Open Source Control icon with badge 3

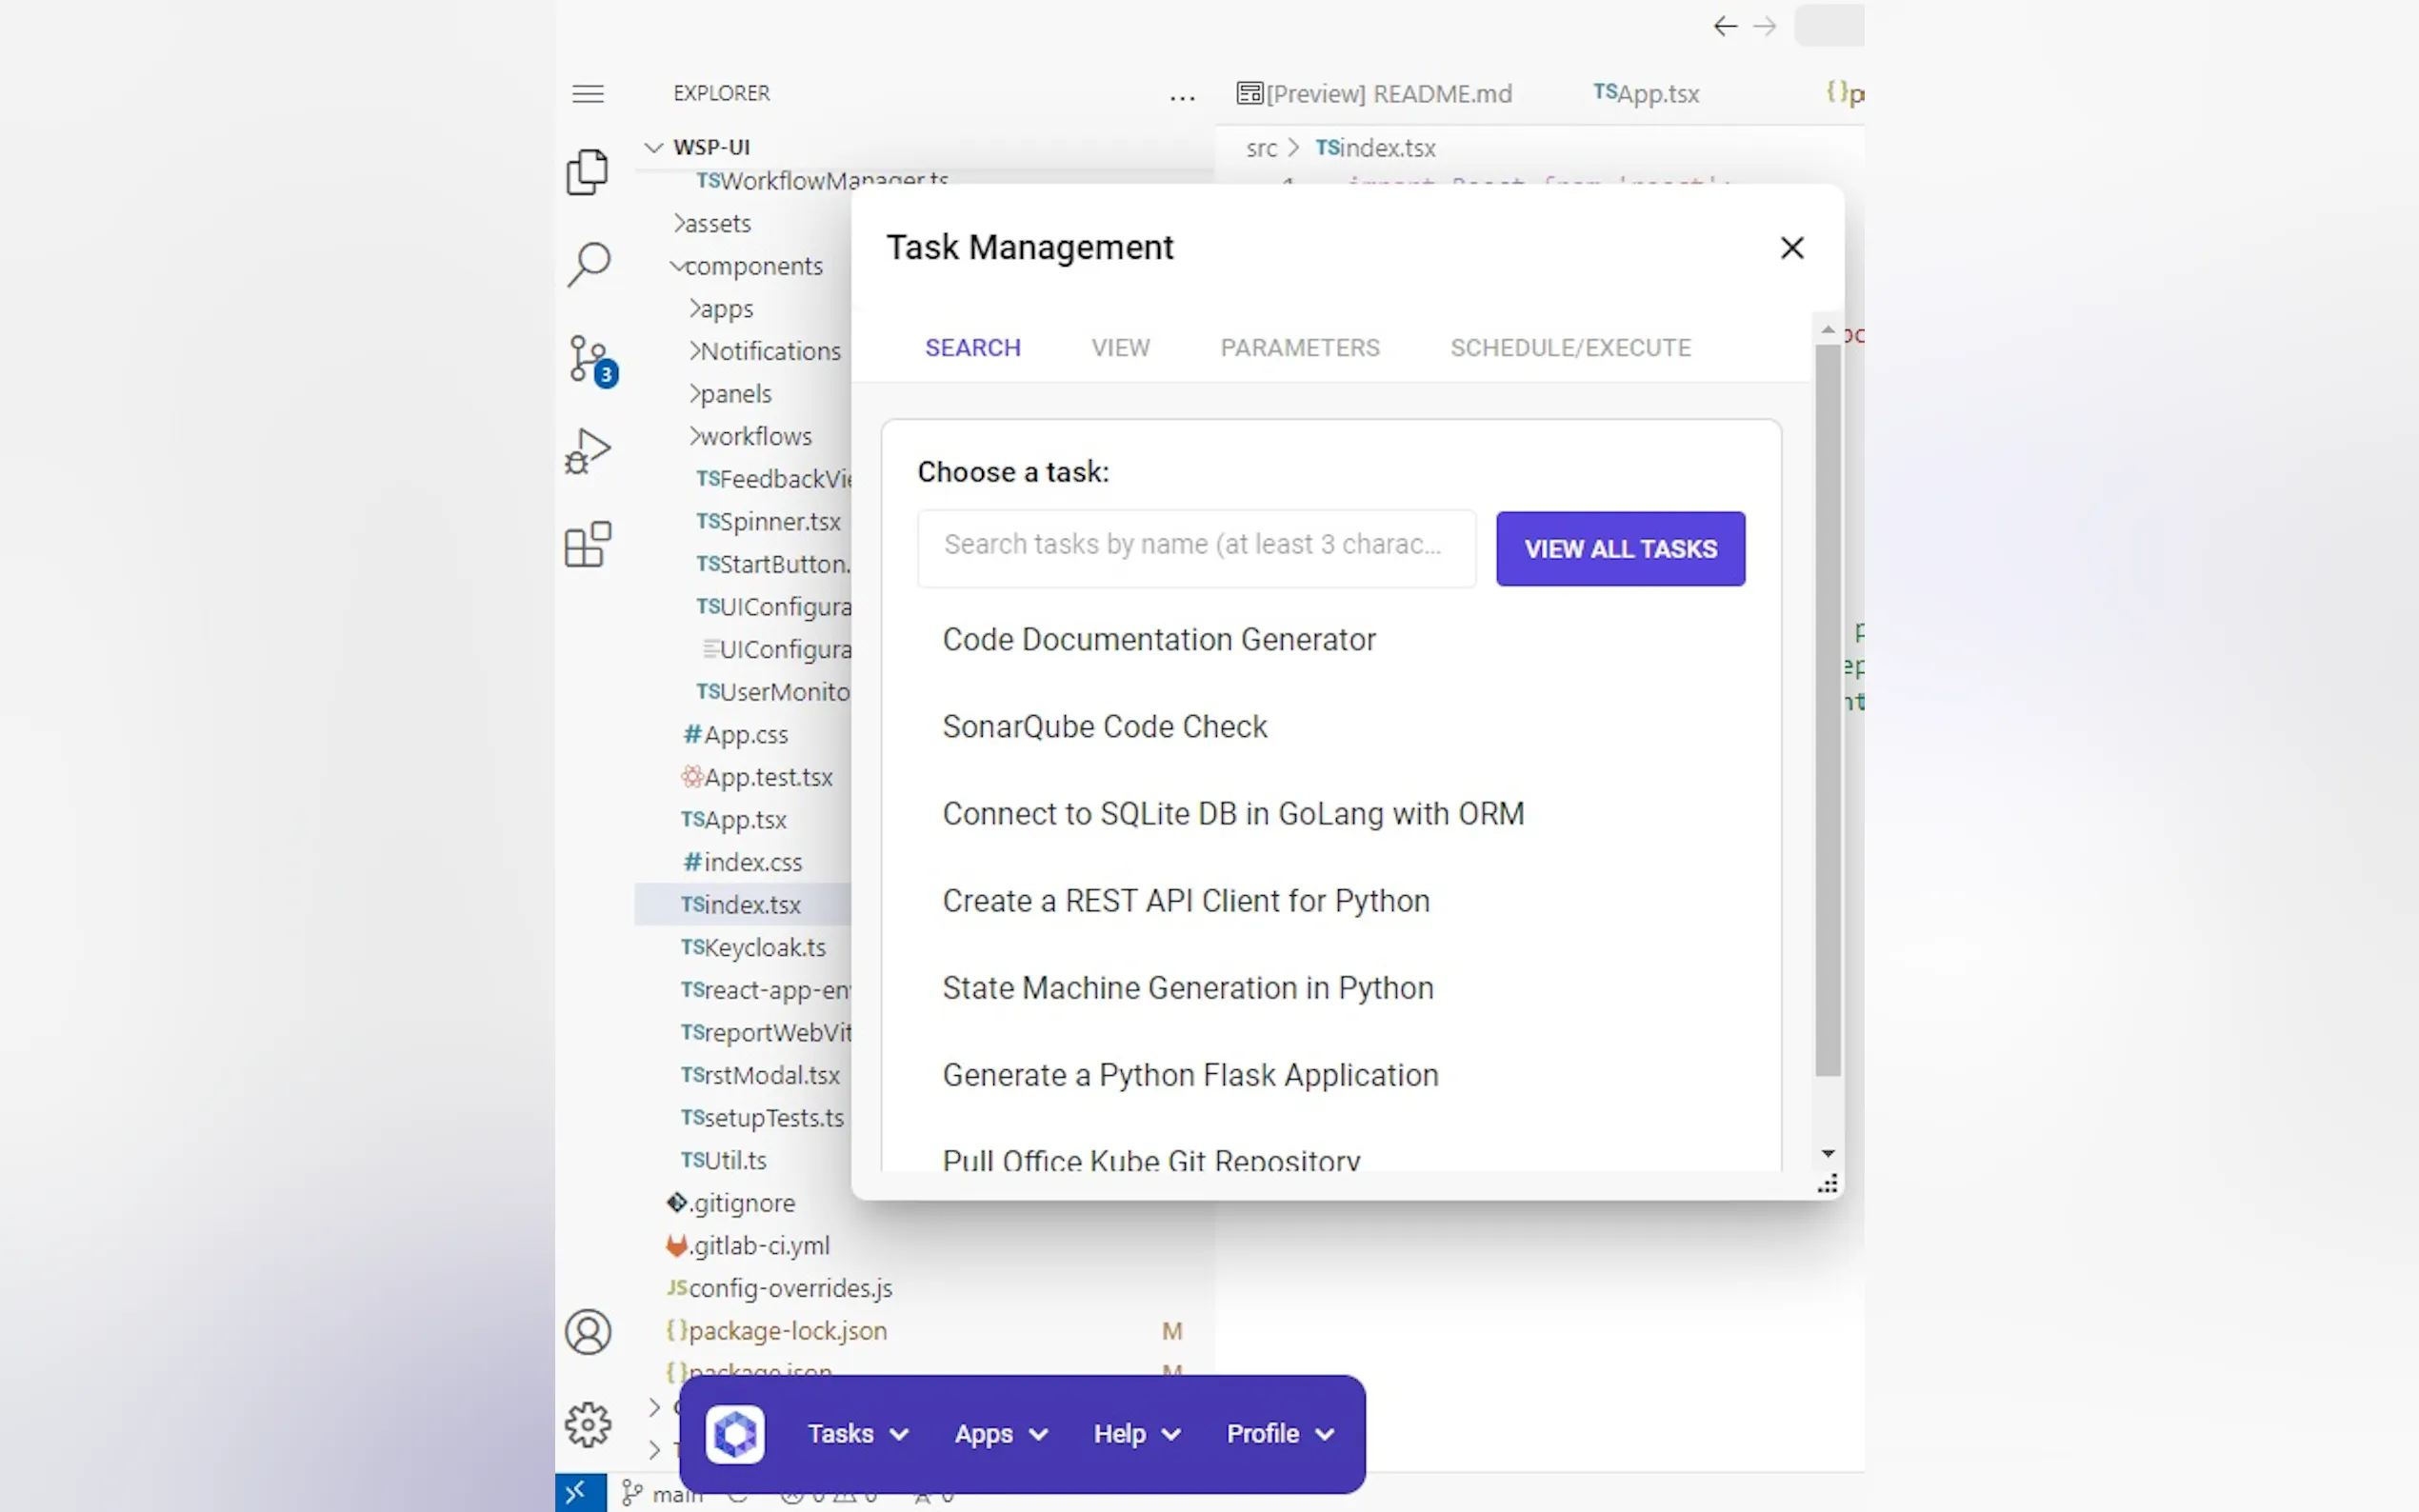pos(588,358)
